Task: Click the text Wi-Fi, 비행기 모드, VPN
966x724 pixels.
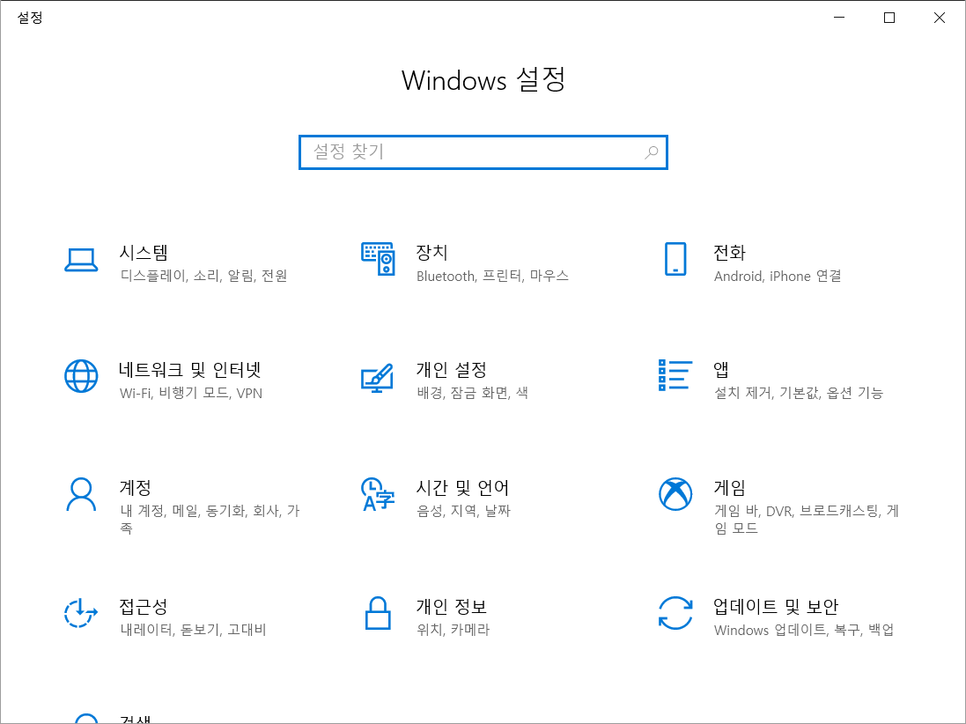Action: (191, 393)
